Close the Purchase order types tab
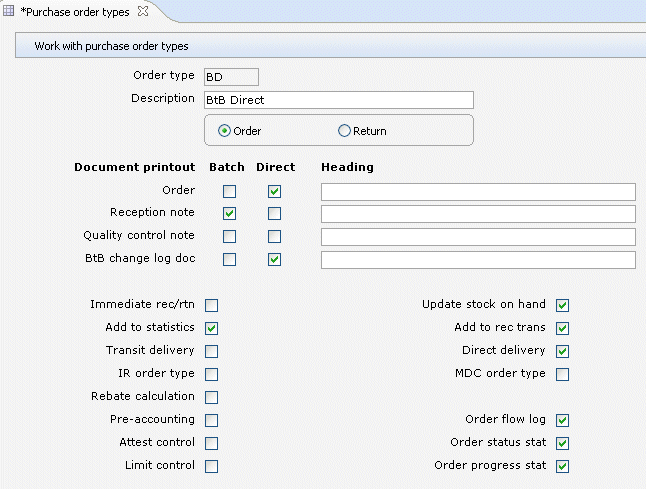The height and width of the screenshot is (489, 646). [142, 10]
